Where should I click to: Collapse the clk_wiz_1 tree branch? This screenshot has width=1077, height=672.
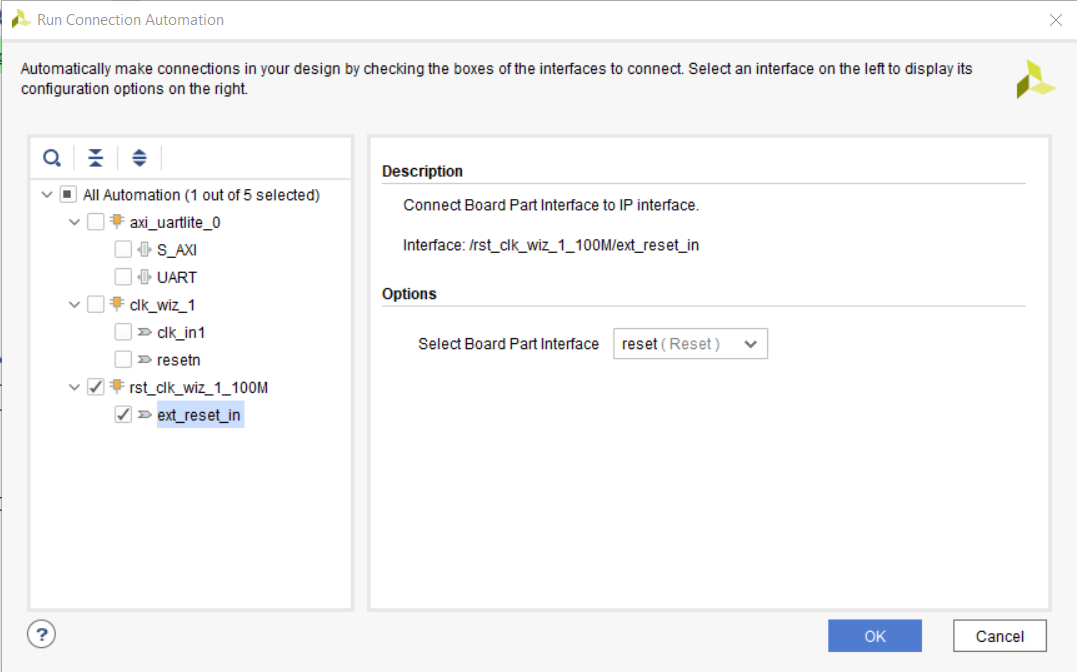[72, 304]
